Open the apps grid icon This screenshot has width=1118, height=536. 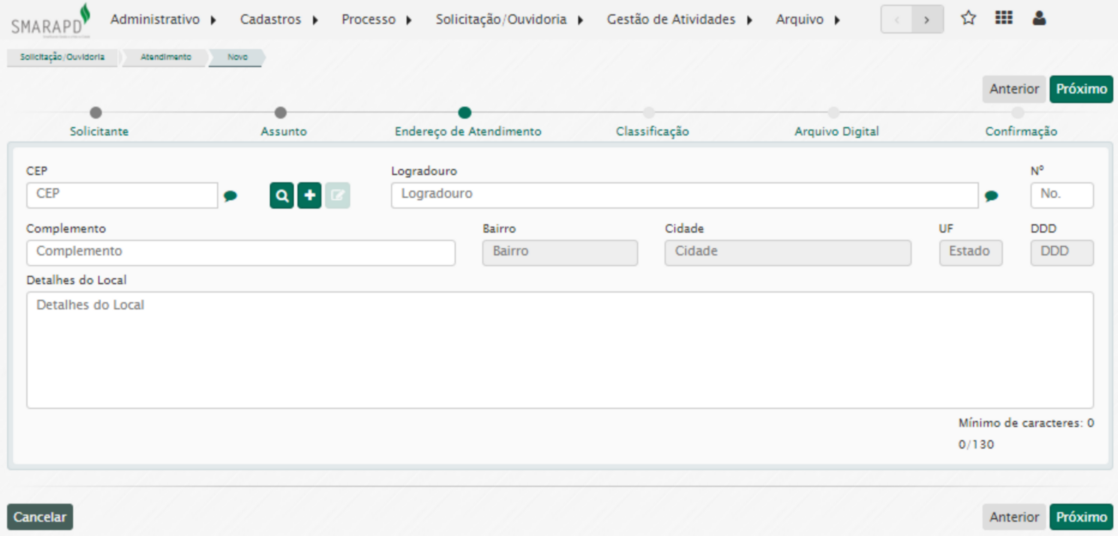[1003, 19]
